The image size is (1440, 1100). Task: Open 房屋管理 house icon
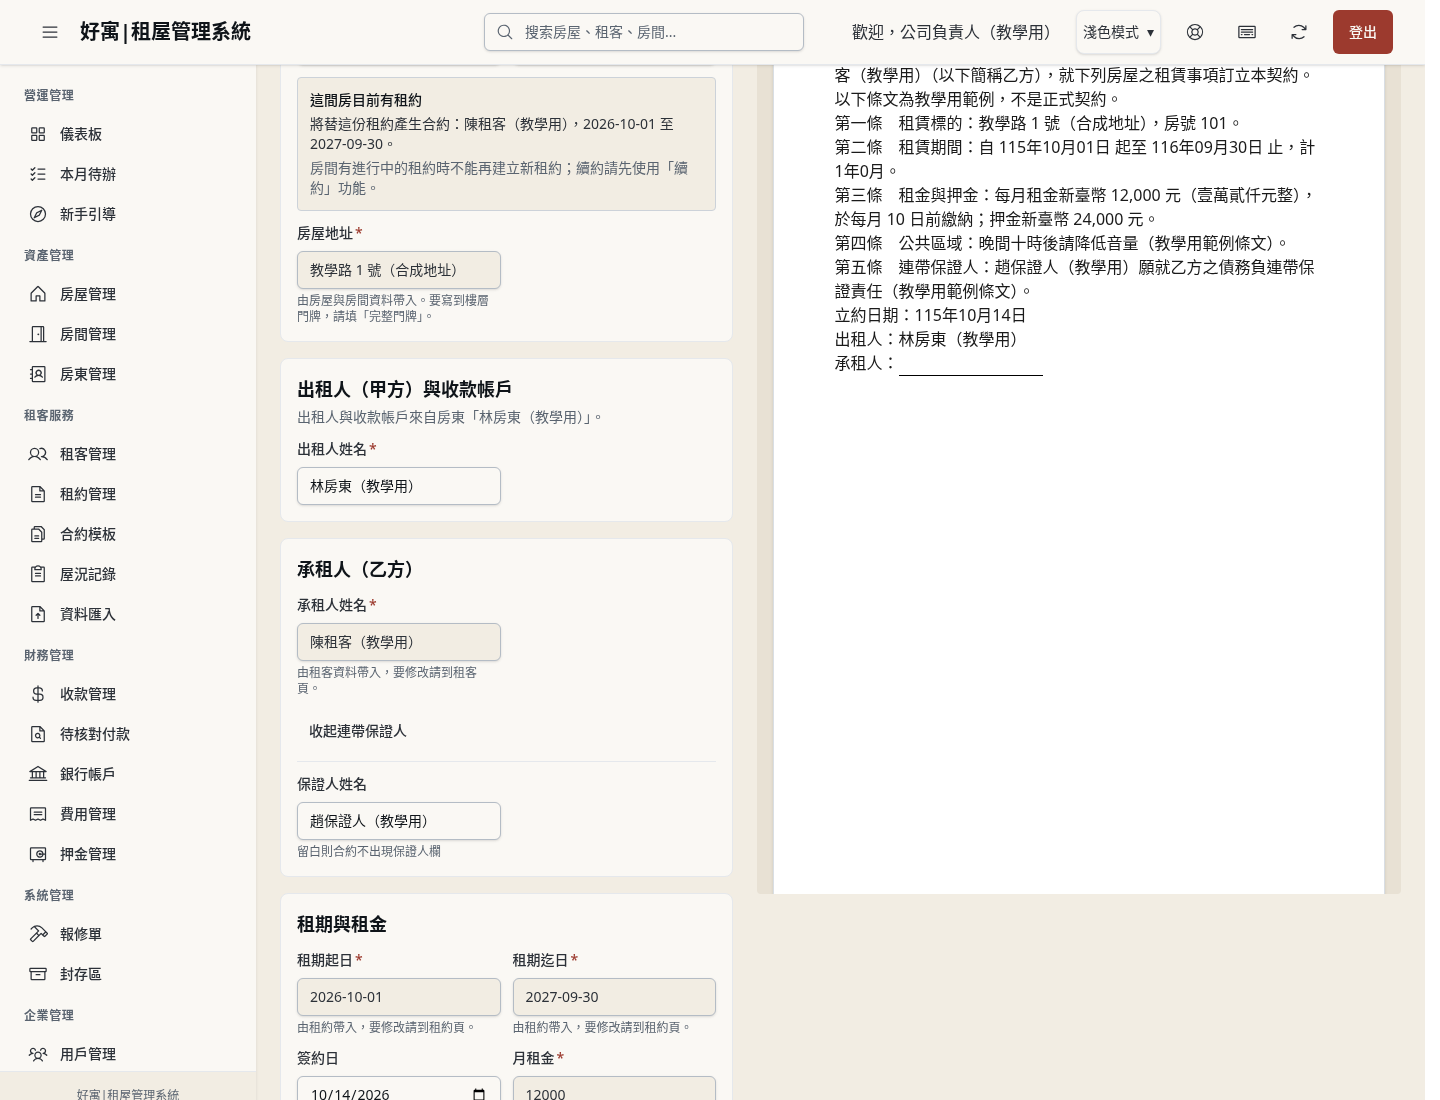pos(38,294)
